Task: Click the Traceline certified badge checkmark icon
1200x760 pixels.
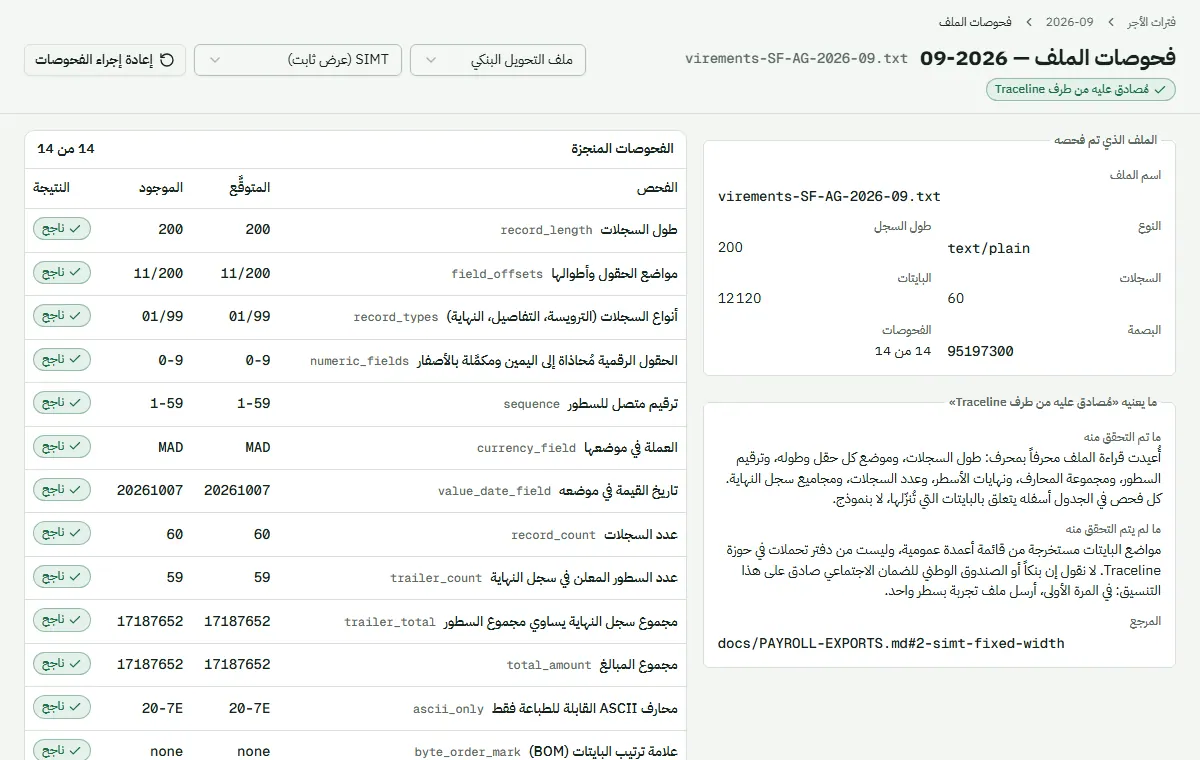Action: [x=1160, y=89]
